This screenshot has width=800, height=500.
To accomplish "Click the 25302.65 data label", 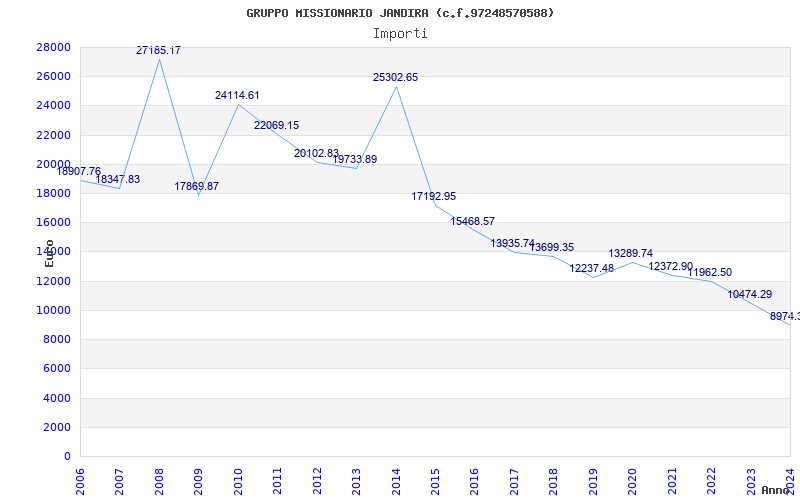I will click(x=395, y=78).
